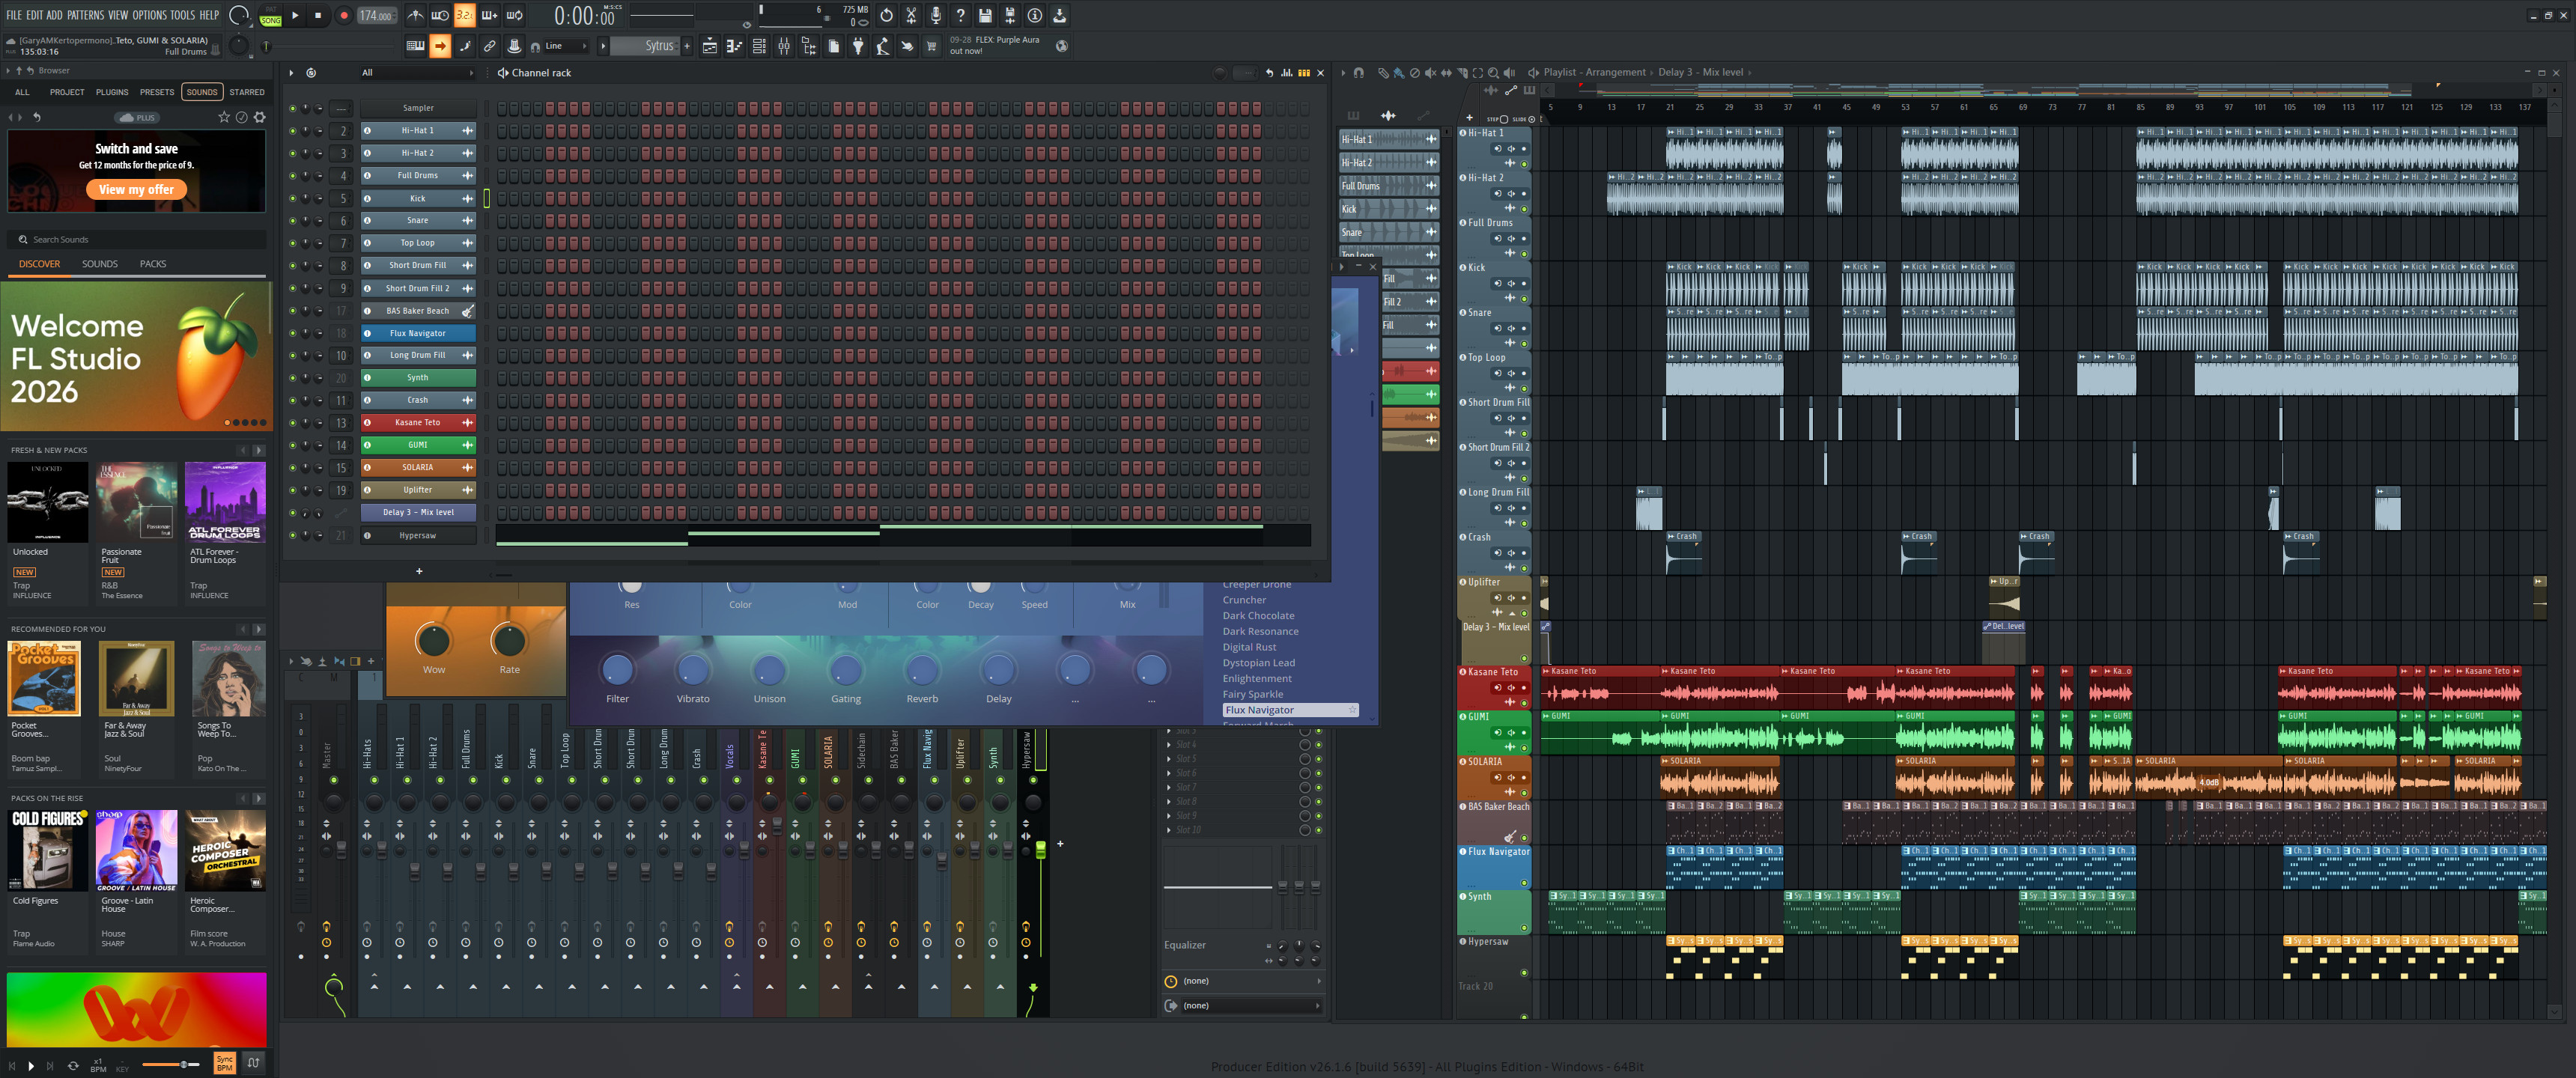The image size is (2576, 1078).
Task: Open the channel rack view icon
Action: tap(759, 46)
